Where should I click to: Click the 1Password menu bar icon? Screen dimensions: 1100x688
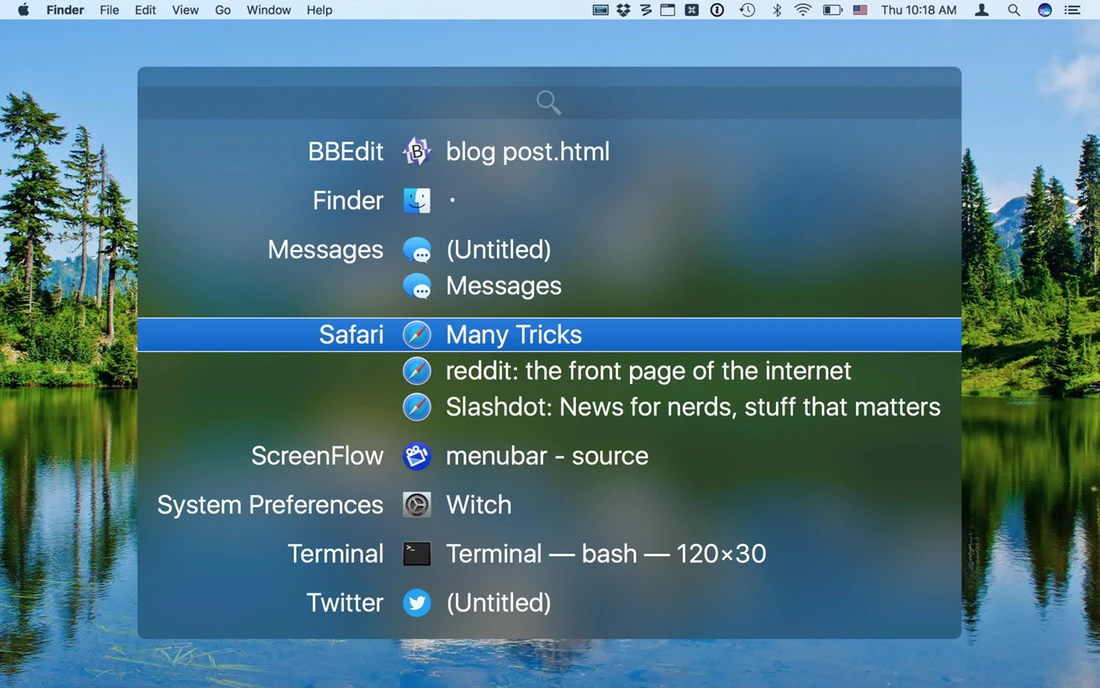(717, 10)
